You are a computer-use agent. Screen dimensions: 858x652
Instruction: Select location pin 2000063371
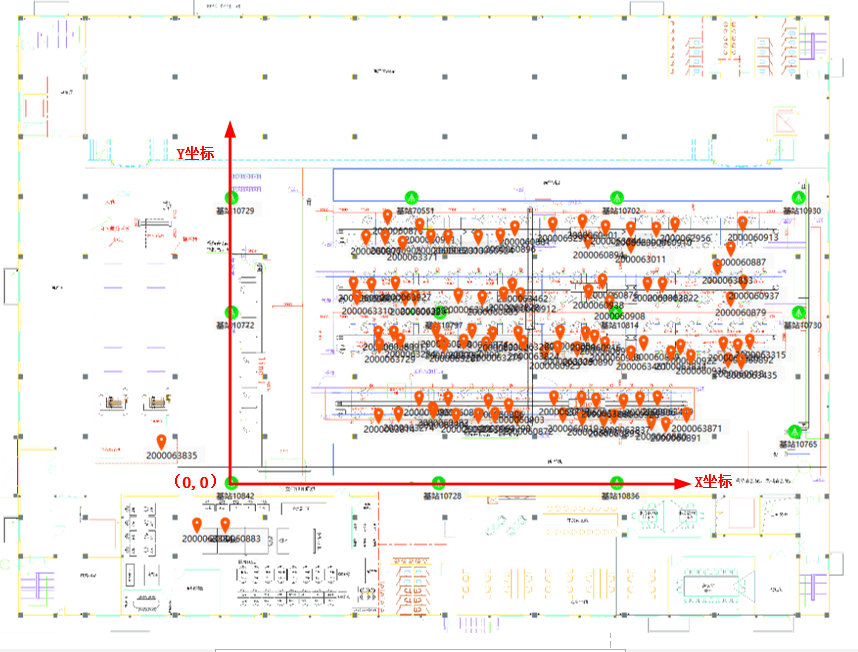[x=403, y=243]
